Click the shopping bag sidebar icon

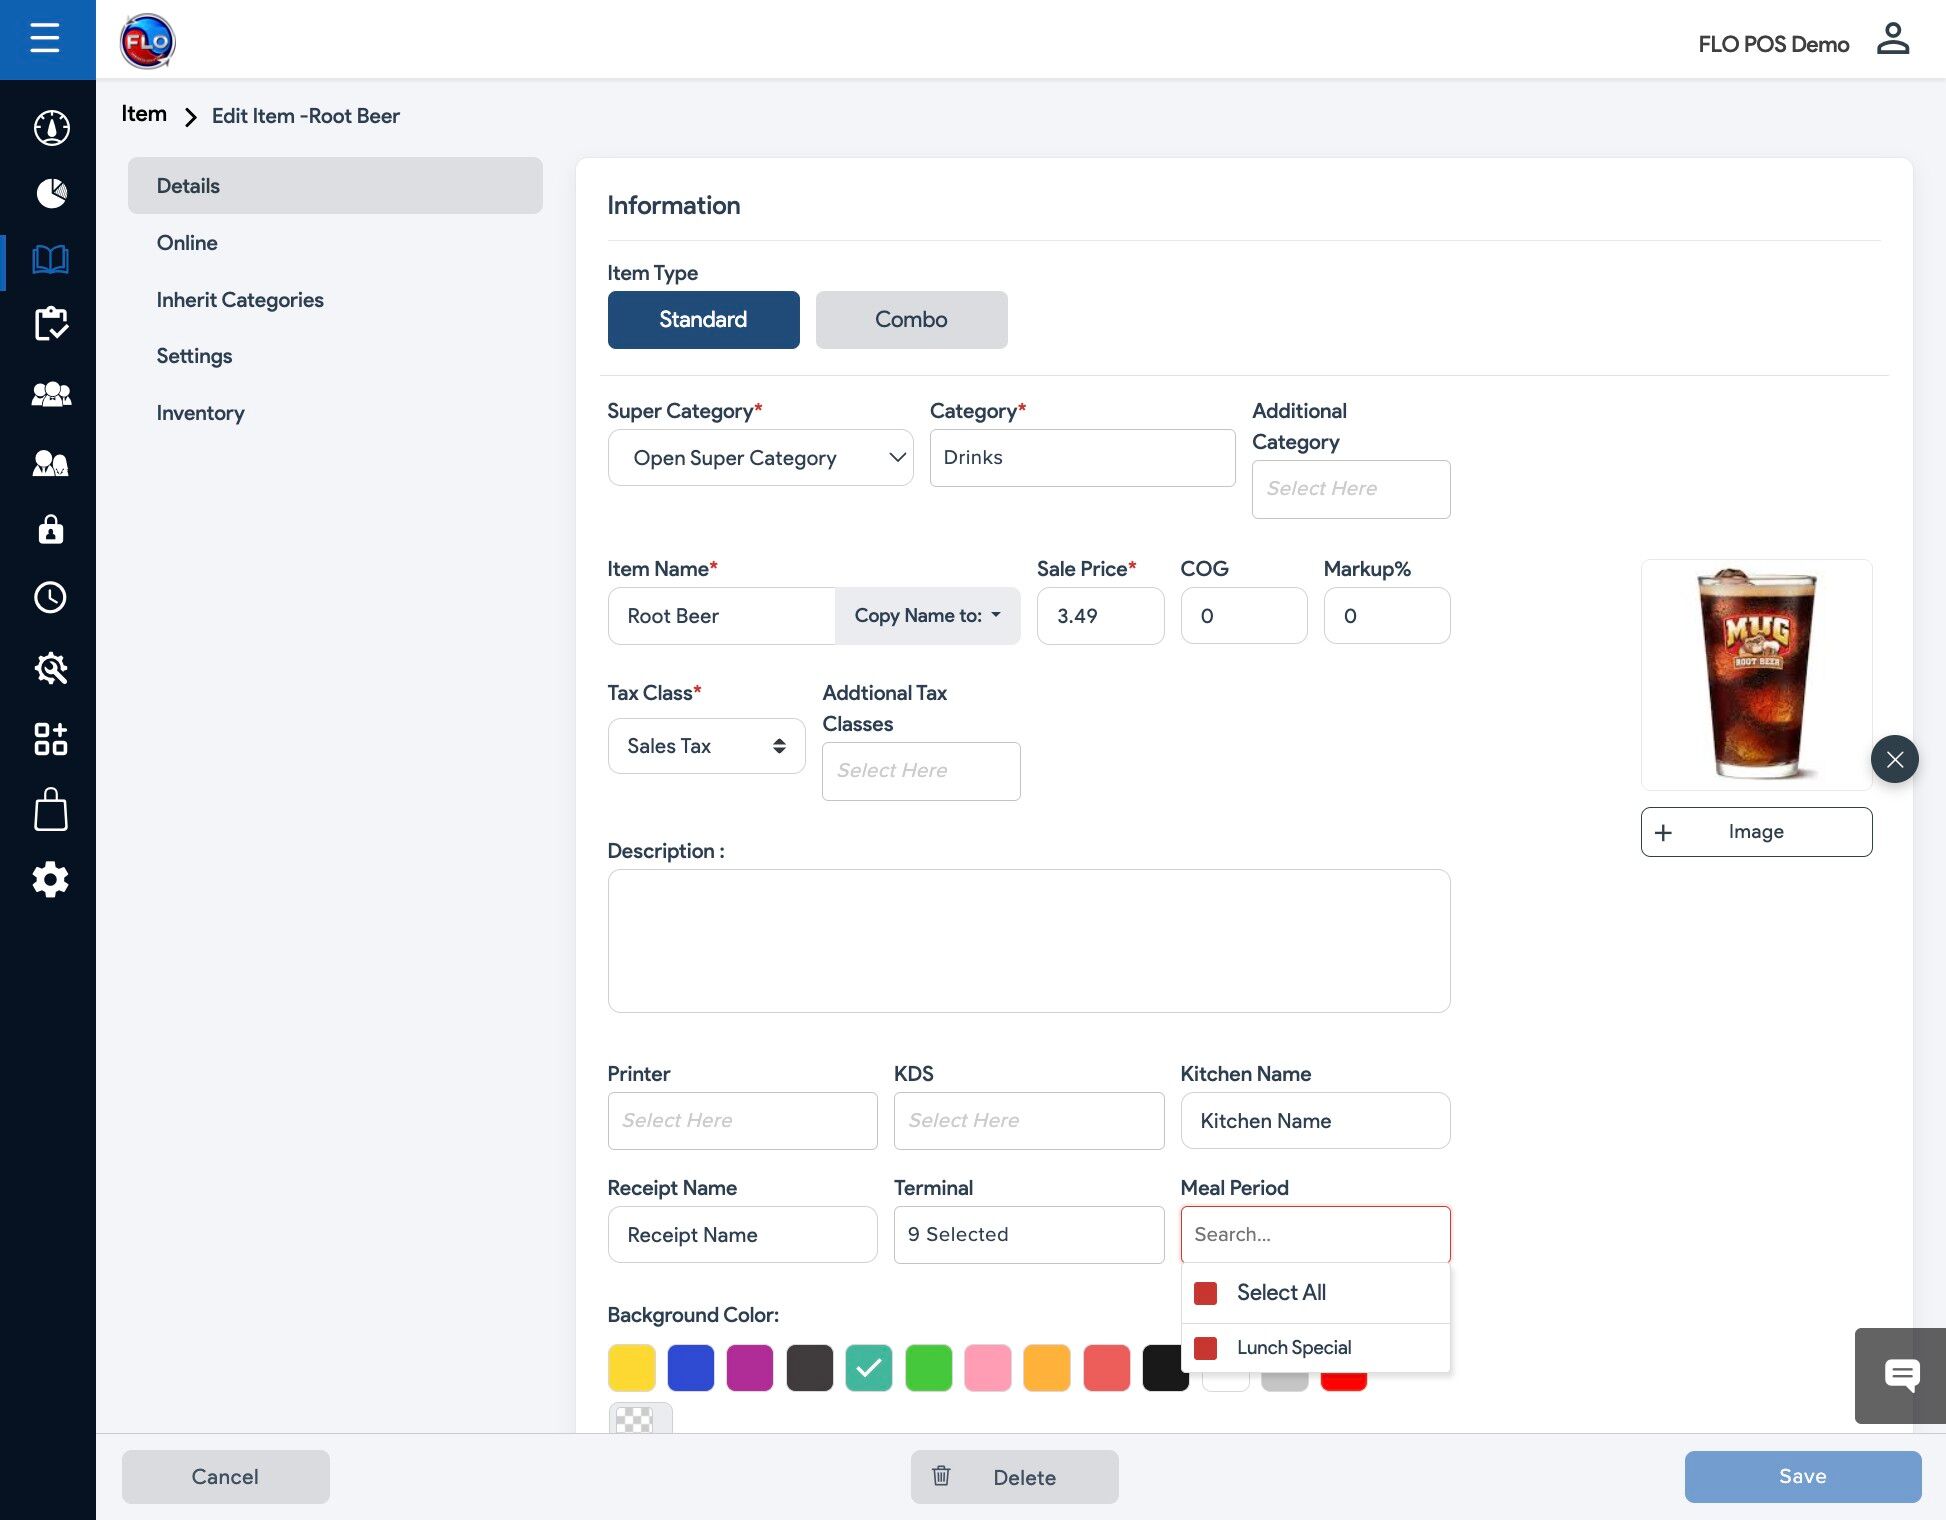coord(50,810)
